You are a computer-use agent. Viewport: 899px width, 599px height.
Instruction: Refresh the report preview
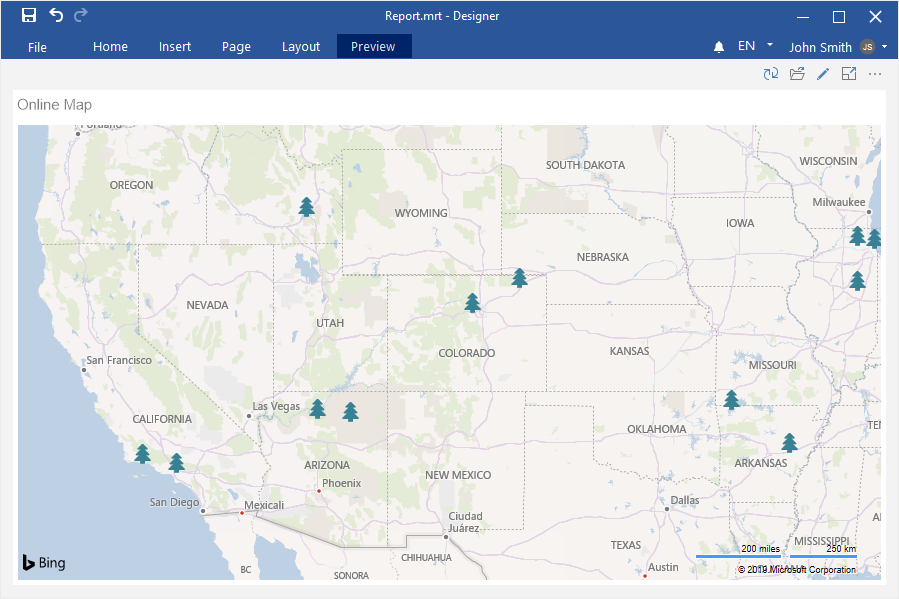coord(770,74)
